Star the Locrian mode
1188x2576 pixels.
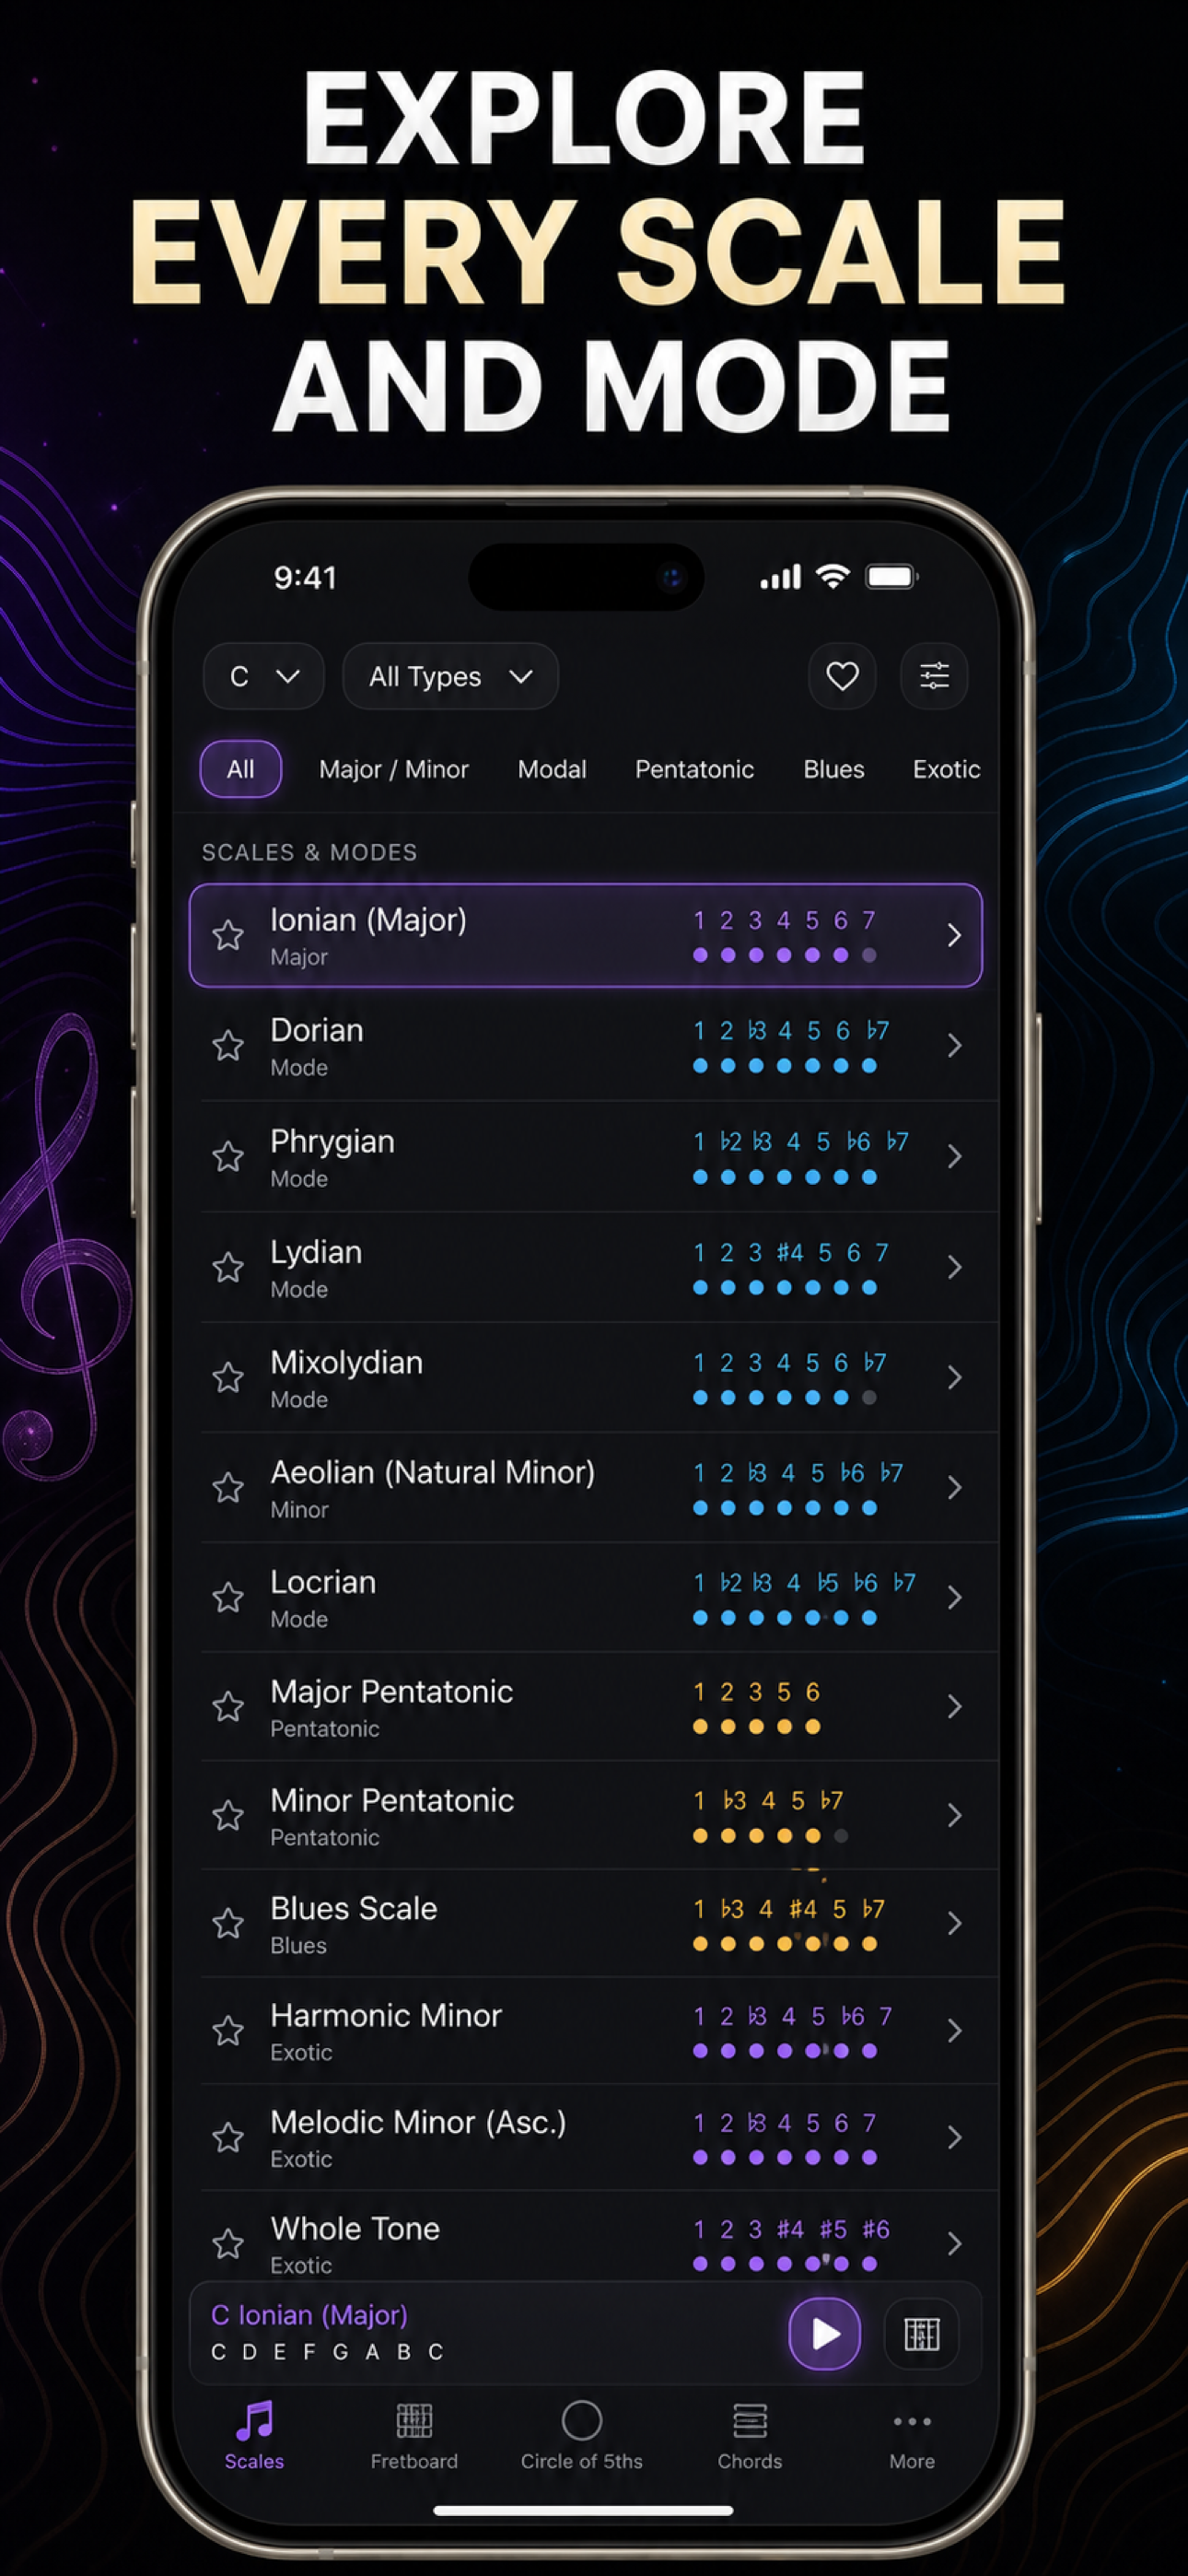tap(228, 1598)
